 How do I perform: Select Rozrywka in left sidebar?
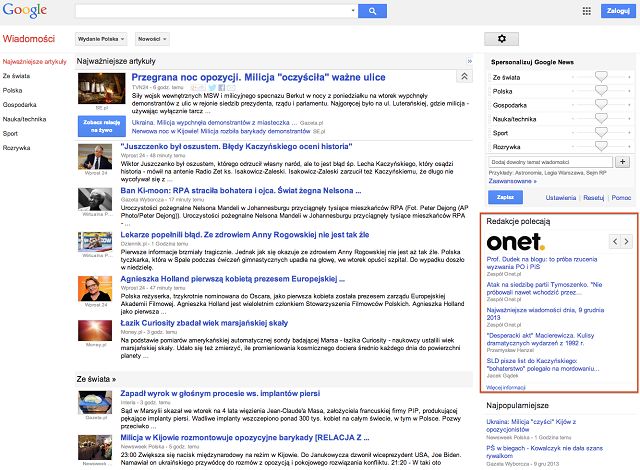(16, 148)
